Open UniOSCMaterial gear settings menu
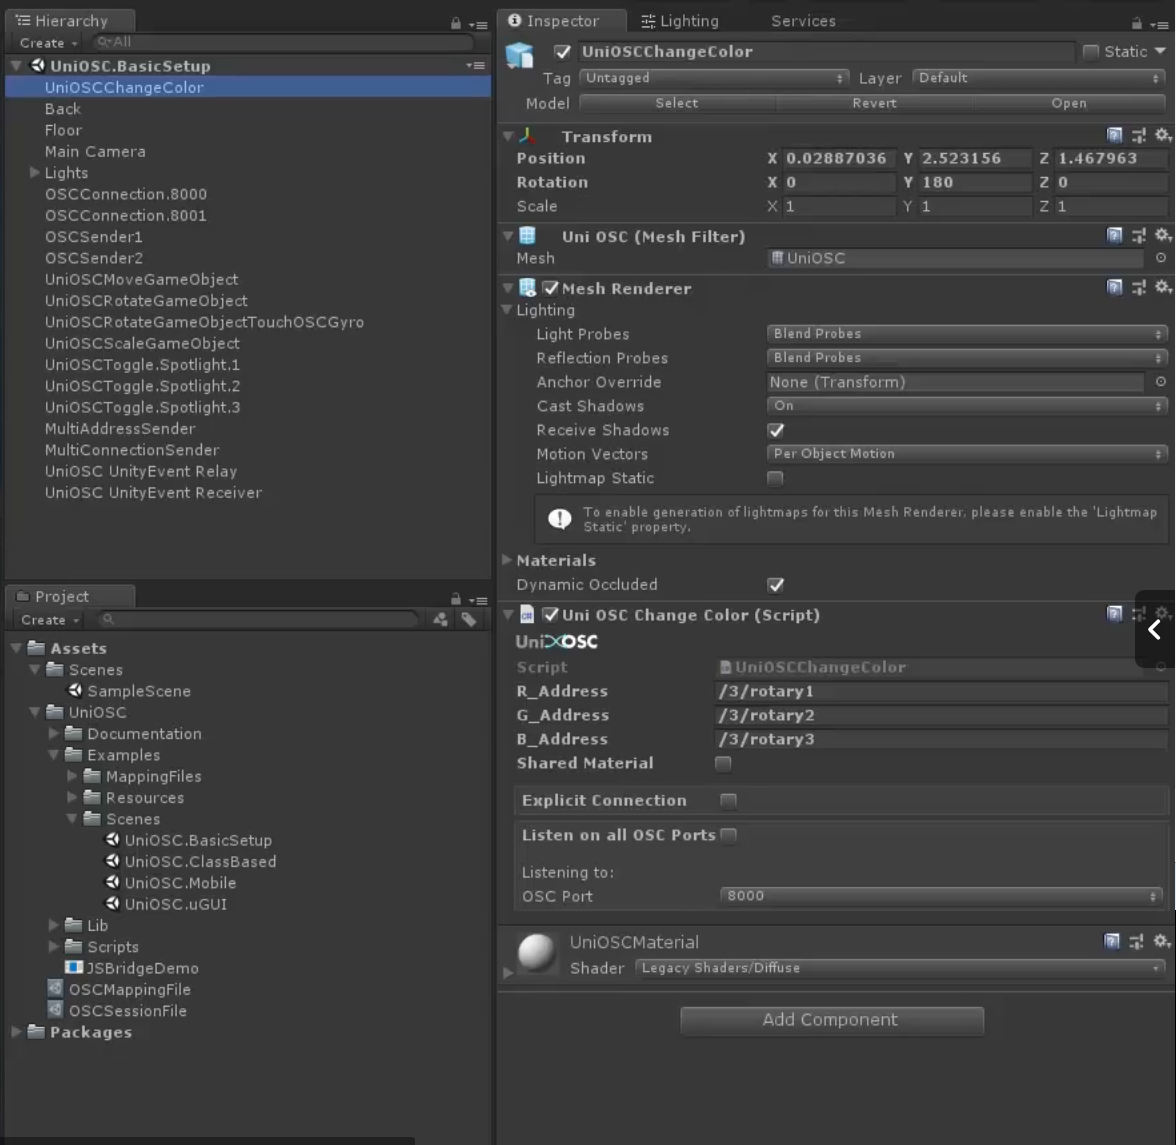The width and height of the screenshot is (1176, 1145). point(1161,941)
